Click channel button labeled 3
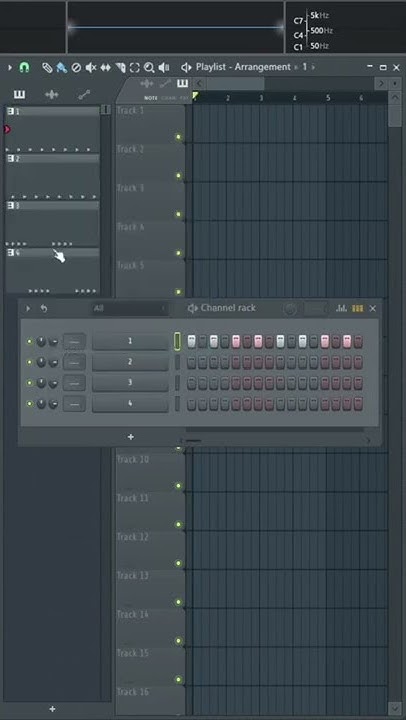Screen dimensions: 406x720 pyautogui.click(x=130, y=383)
